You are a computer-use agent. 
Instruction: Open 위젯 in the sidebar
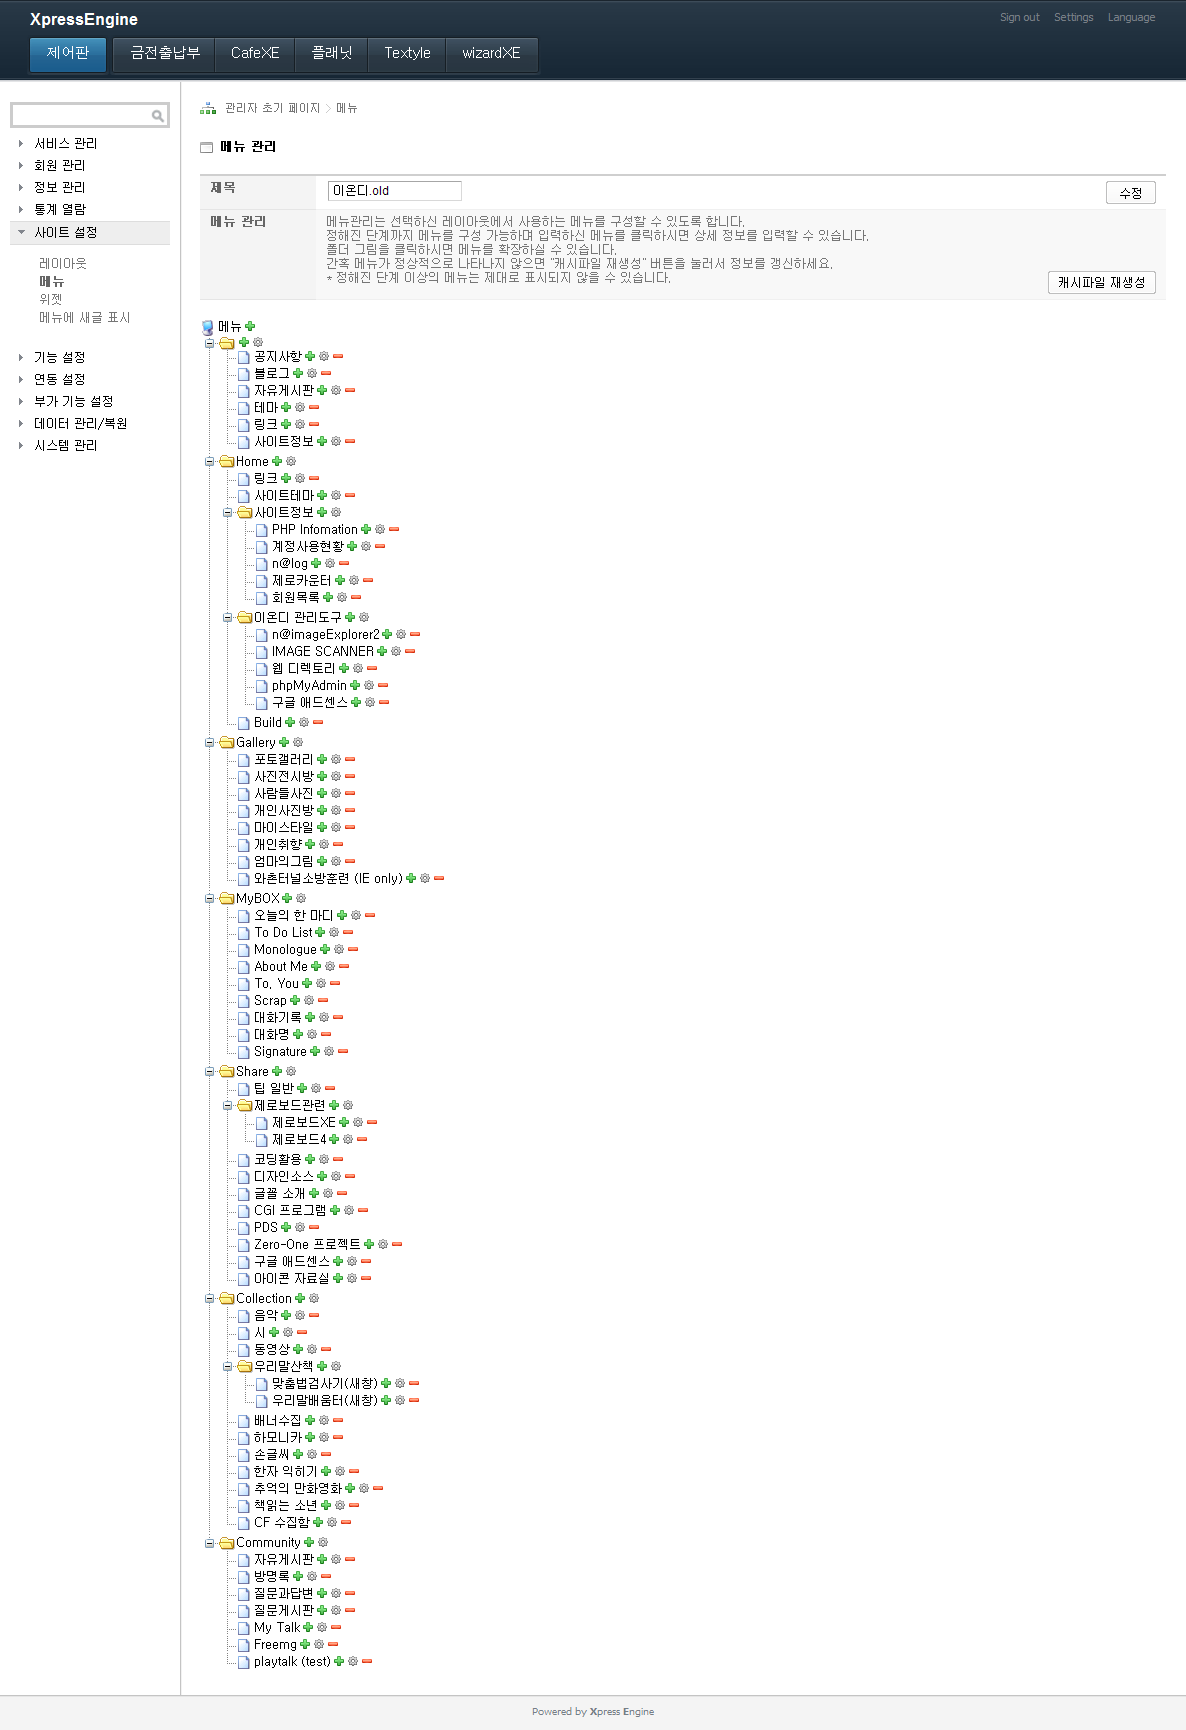(51, 299)
